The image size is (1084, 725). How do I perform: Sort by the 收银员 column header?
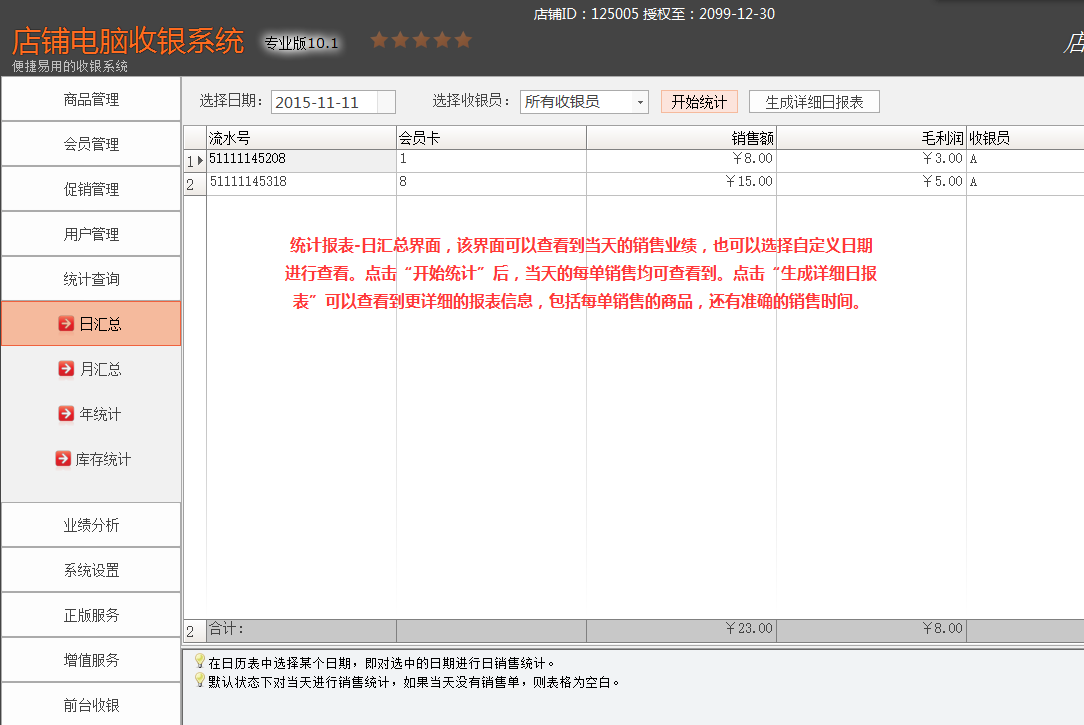point(1025,138)
